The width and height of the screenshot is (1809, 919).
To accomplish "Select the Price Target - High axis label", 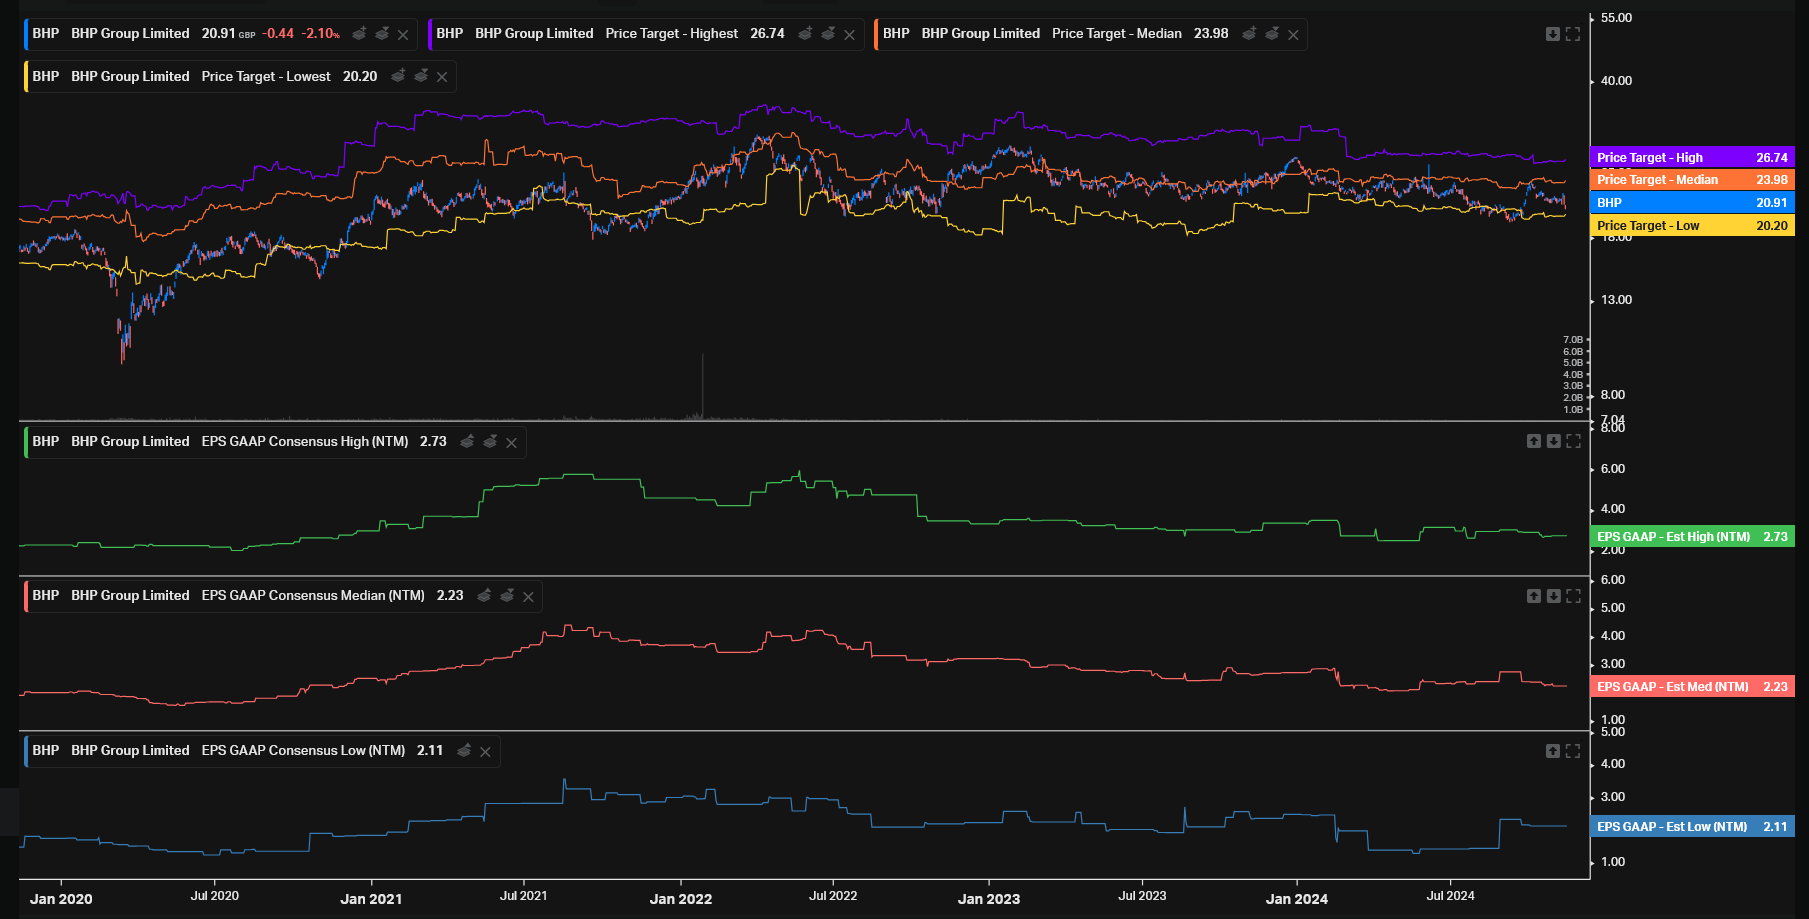I will (x=1691, y=157).
